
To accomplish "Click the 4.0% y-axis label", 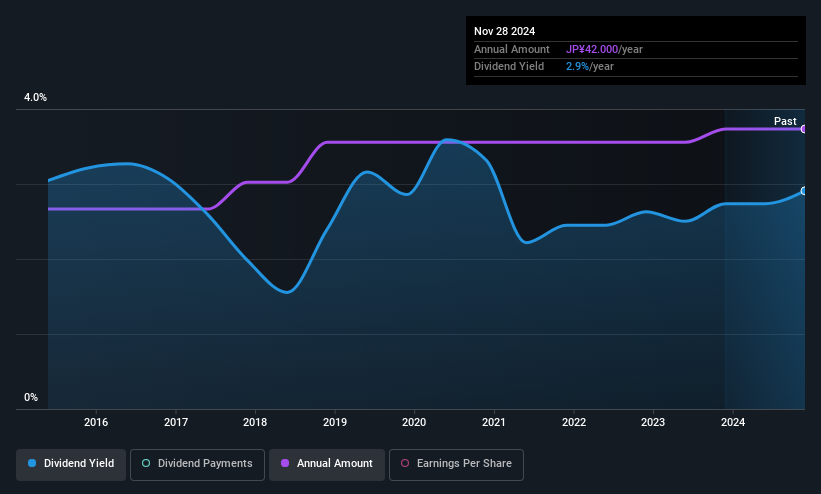I will click(35, 97).
